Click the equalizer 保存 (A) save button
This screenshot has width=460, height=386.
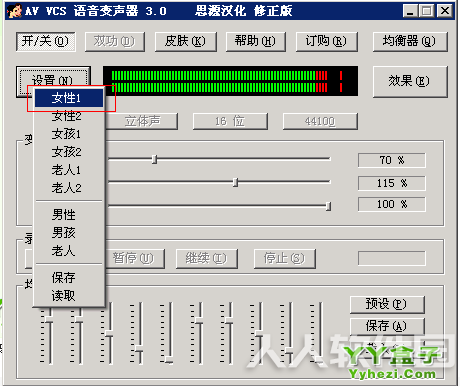[387, 326]
